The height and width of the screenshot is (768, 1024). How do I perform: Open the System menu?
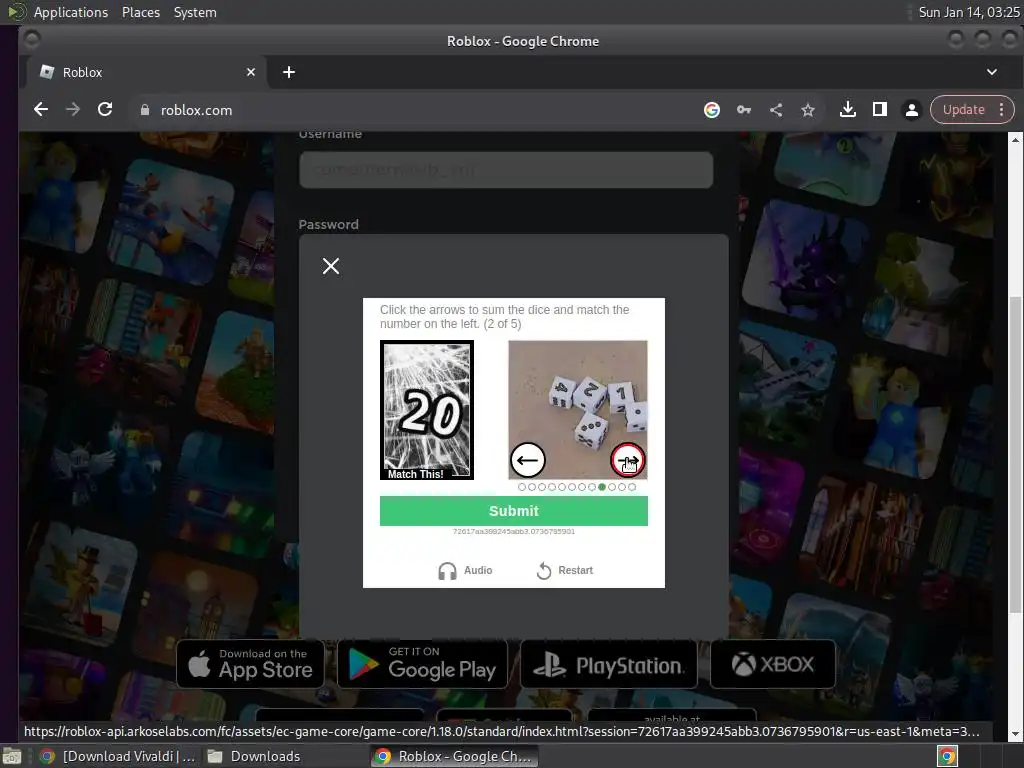195,12
